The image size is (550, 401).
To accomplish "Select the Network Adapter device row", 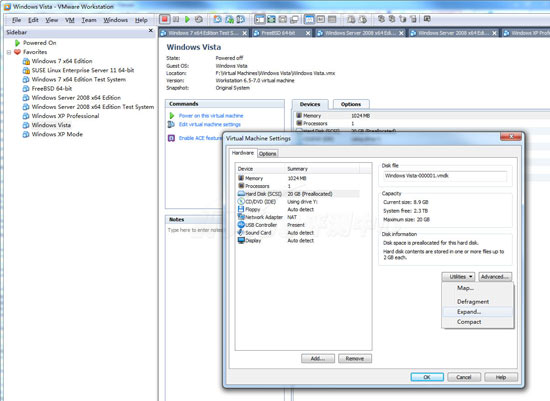I will (298, 217).
